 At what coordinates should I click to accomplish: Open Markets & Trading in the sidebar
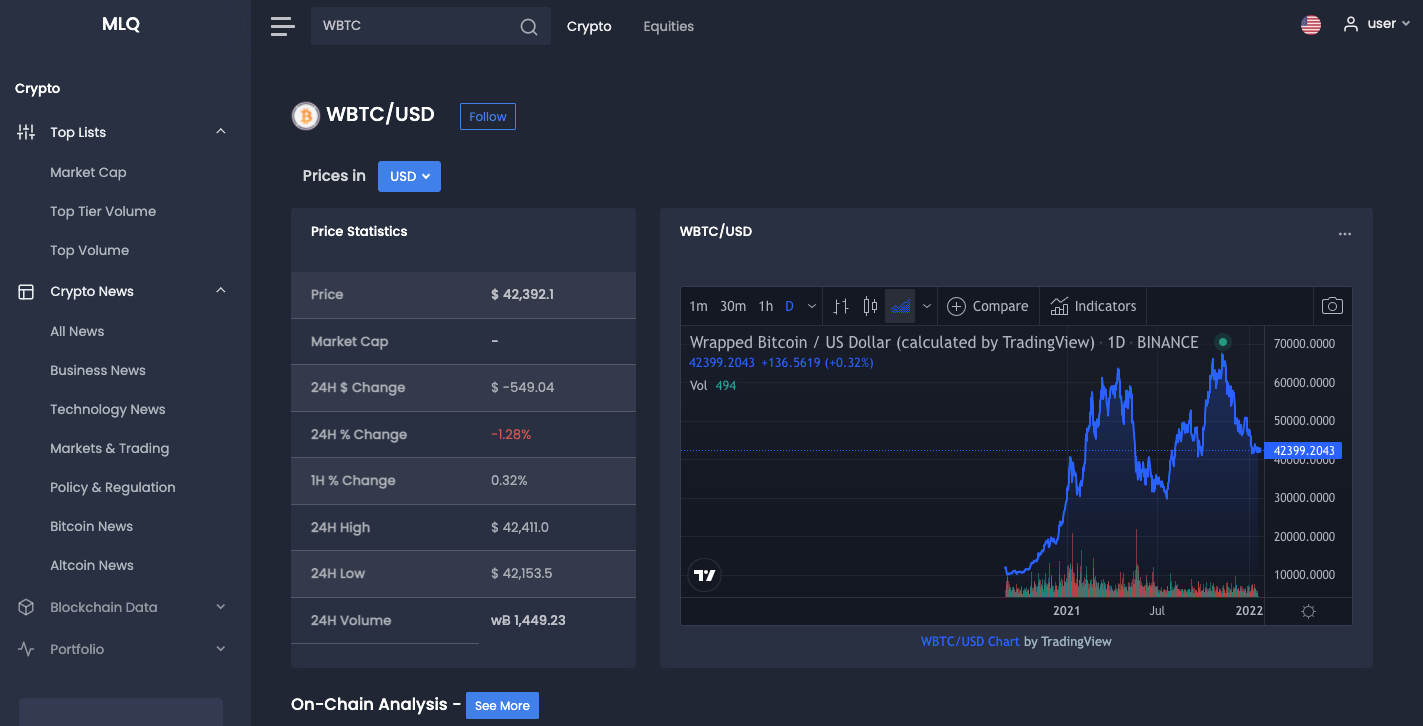click(x=110, y=448)
